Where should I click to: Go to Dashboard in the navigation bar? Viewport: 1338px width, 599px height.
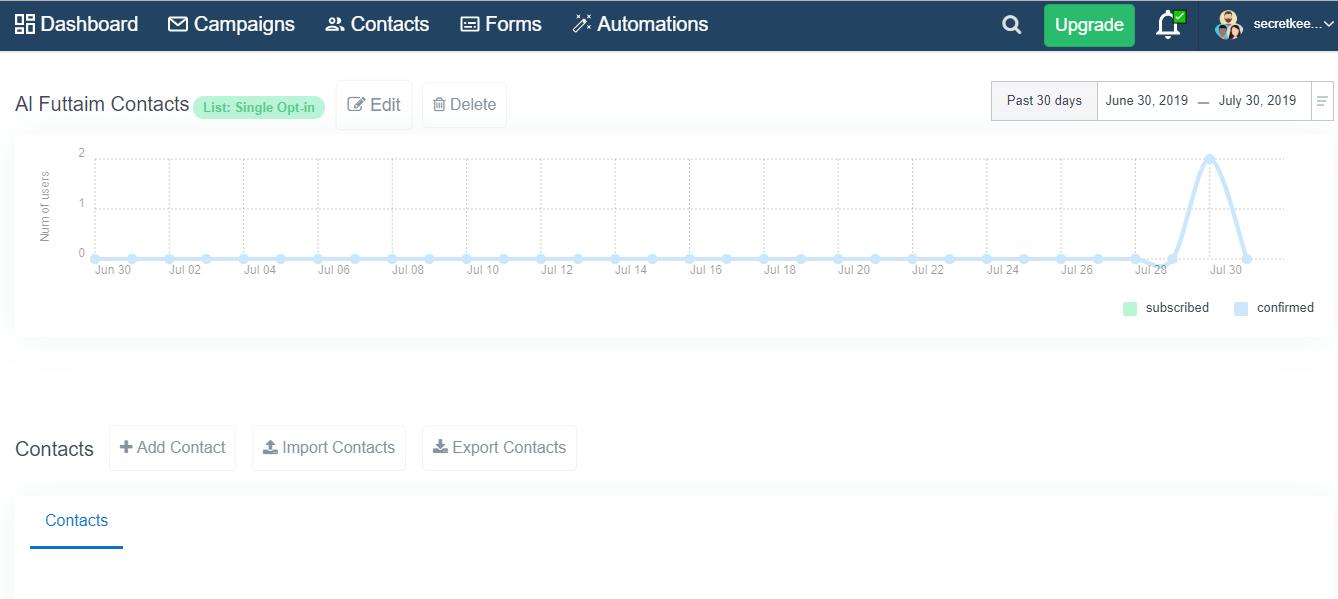click(x=77, y=24)
